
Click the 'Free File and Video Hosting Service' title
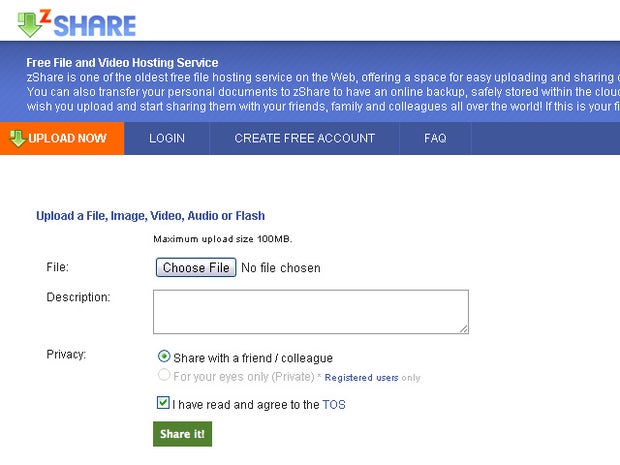pos(122,63)
